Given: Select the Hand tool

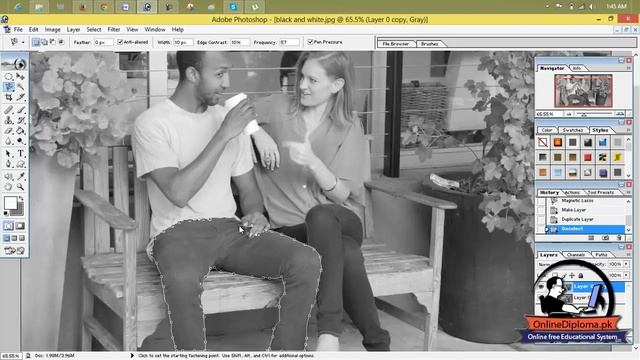Looking at the screenshot, I should 9,187.
